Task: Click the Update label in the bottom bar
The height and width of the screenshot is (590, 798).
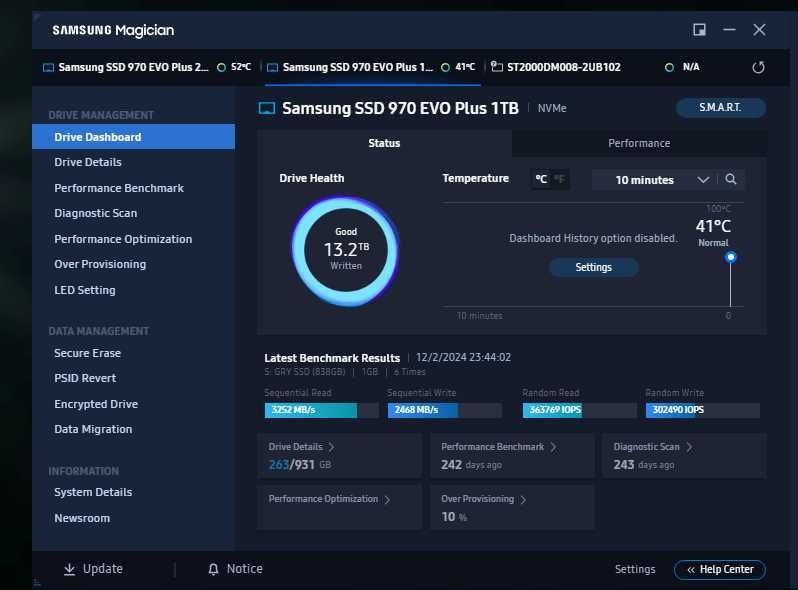Action: (103, 569)
